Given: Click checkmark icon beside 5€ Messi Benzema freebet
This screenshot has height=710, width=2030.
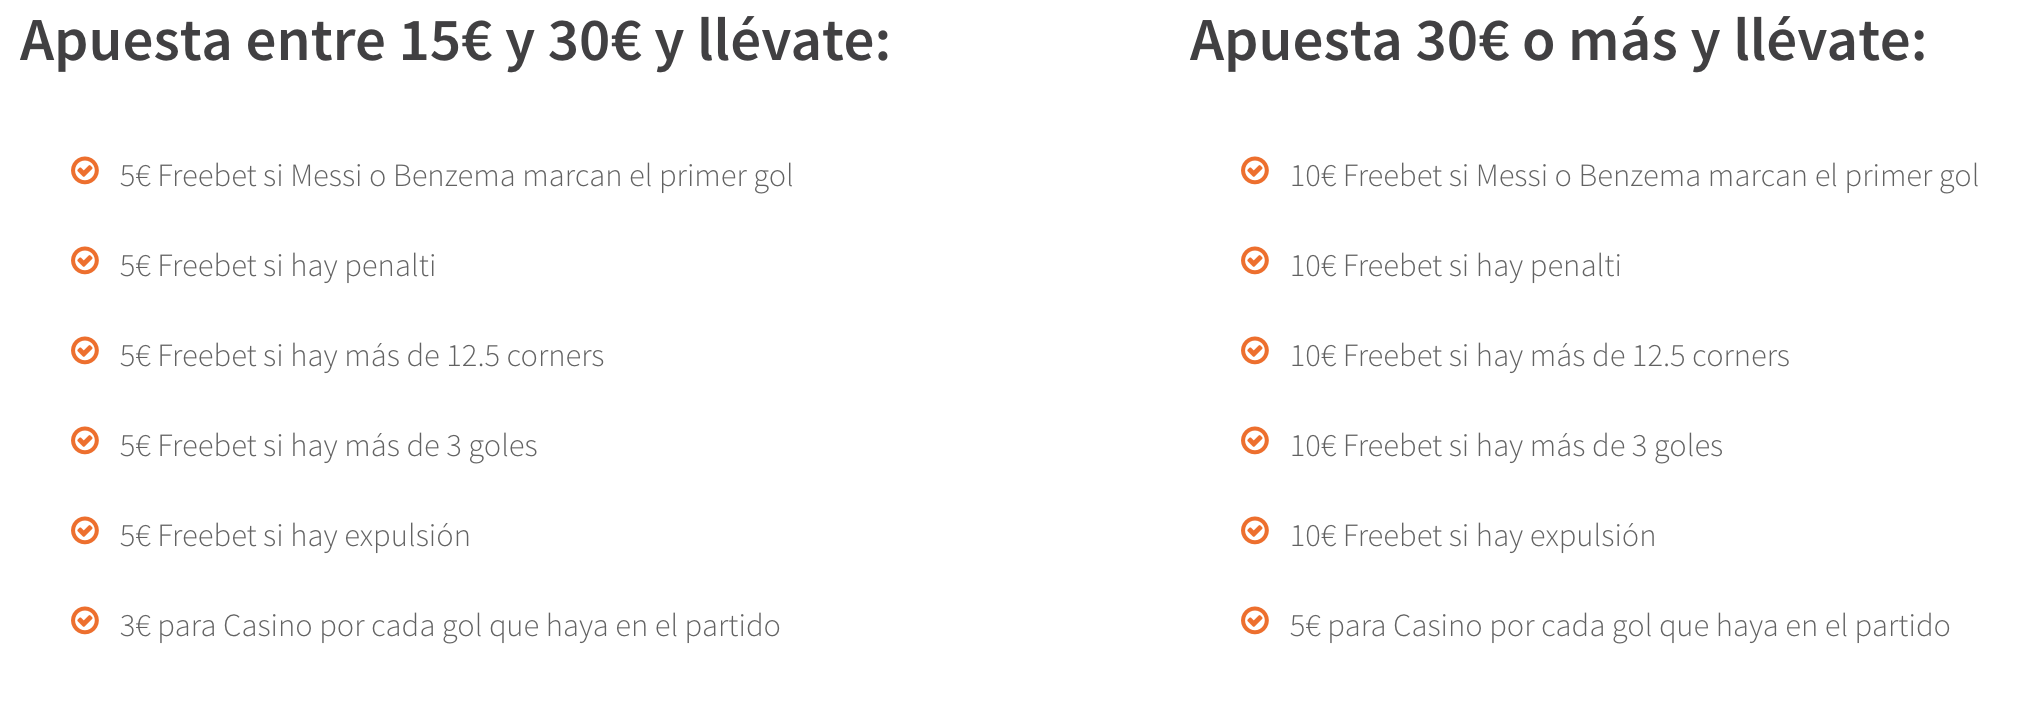Looking at the screenshot, I should point(85,171).
